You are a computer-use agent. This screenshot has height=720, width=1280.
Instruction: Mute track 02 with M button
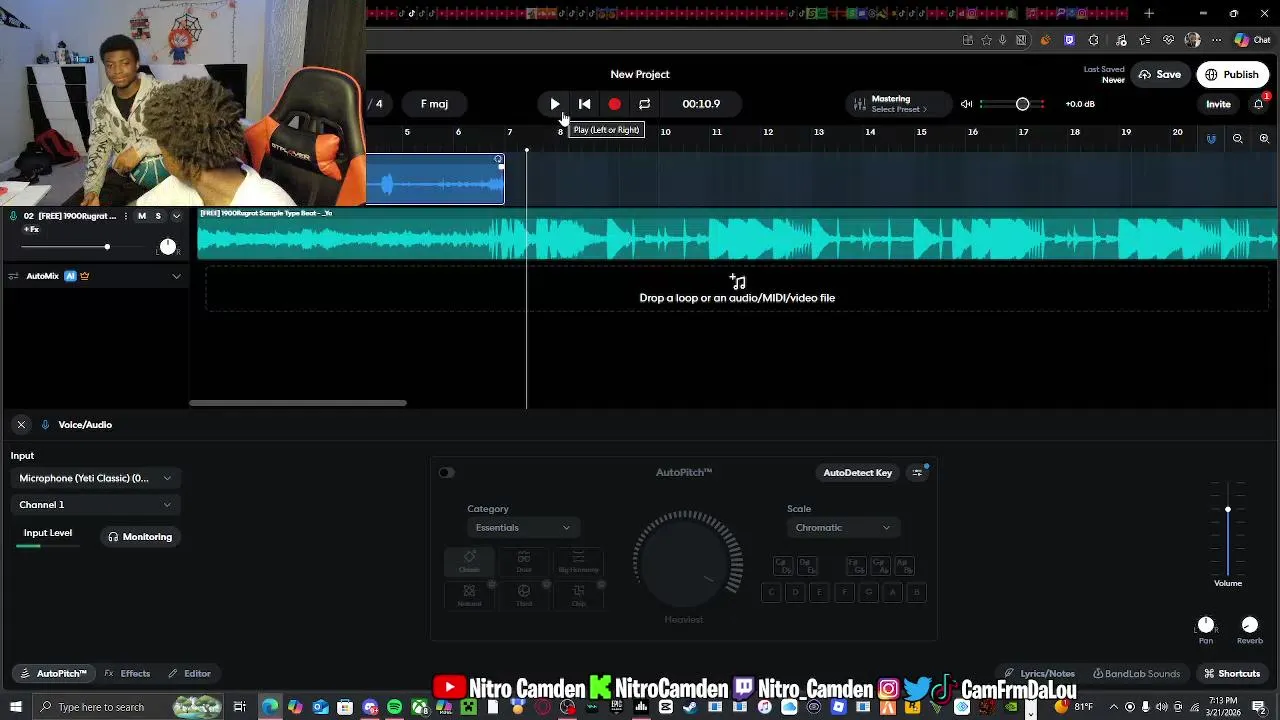tap(142, 216)
